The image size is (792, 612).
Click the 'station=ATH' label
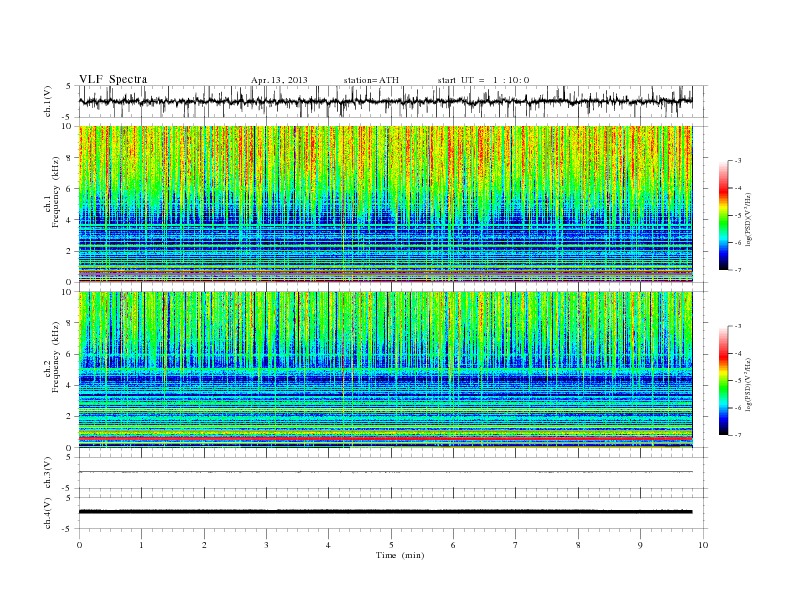[x=371, y=80]
